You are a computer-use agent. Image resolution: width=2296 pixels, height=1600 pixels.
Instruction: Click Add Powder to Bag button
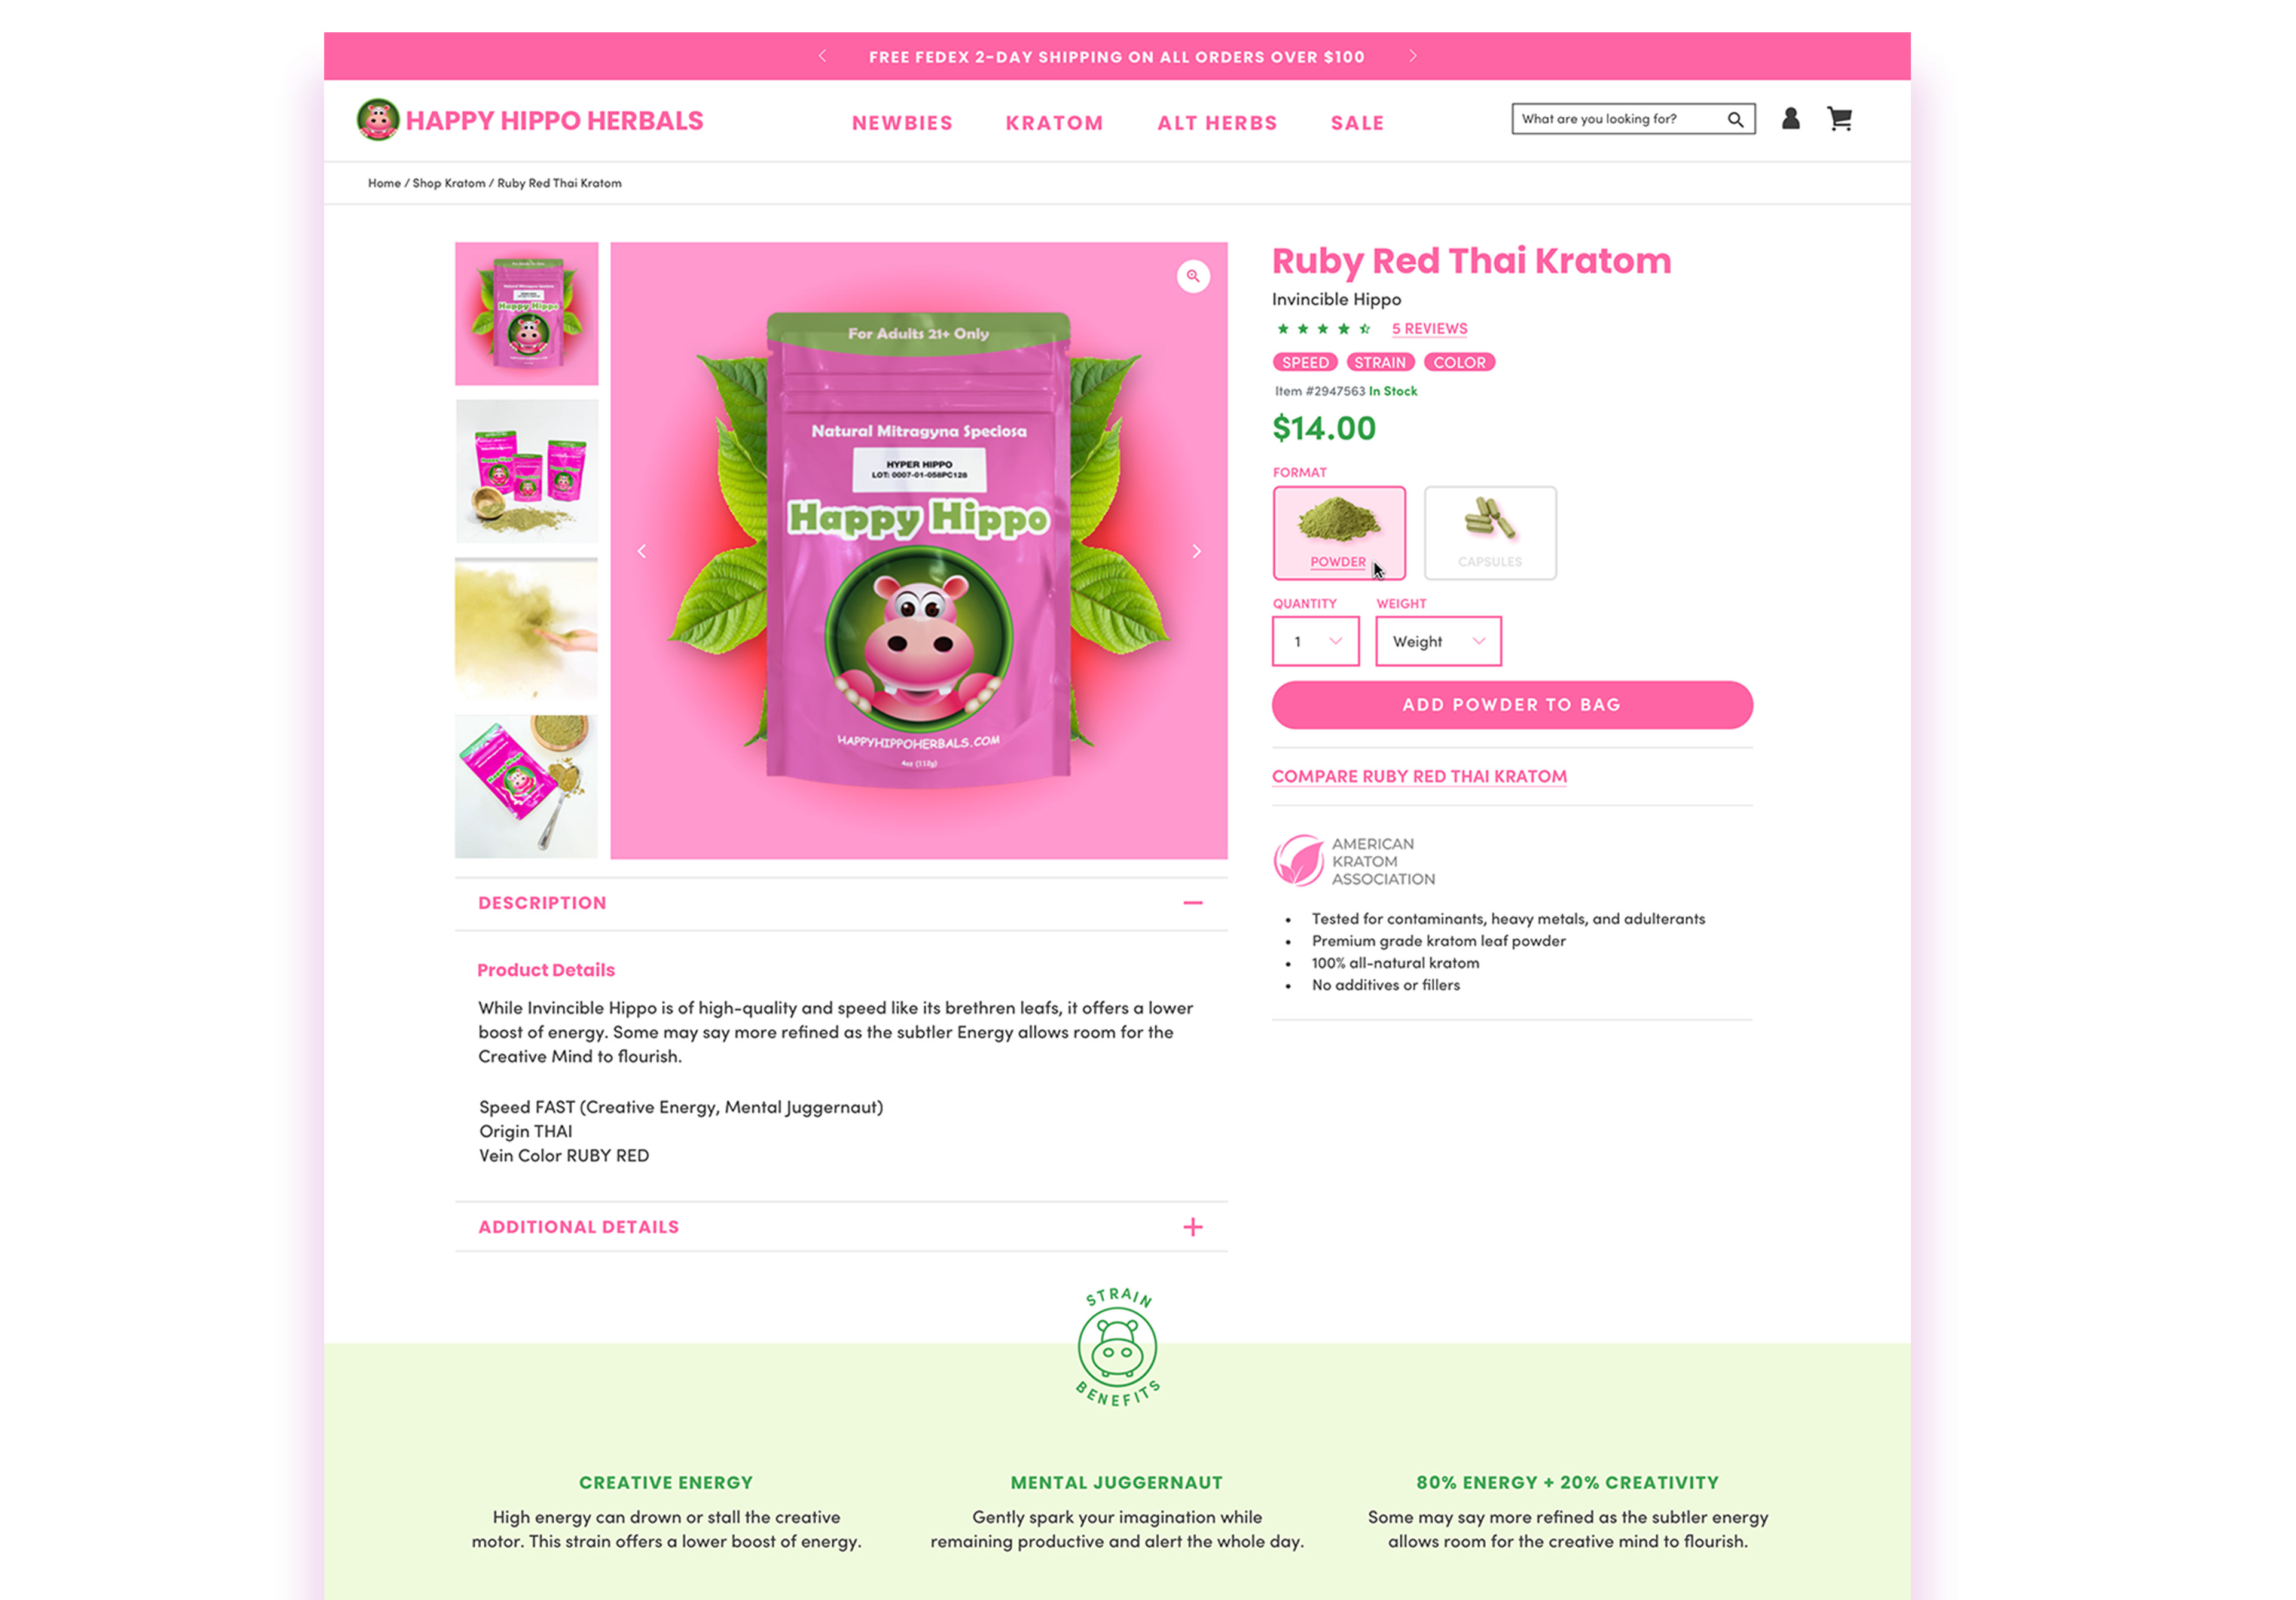pos(1512,705)
